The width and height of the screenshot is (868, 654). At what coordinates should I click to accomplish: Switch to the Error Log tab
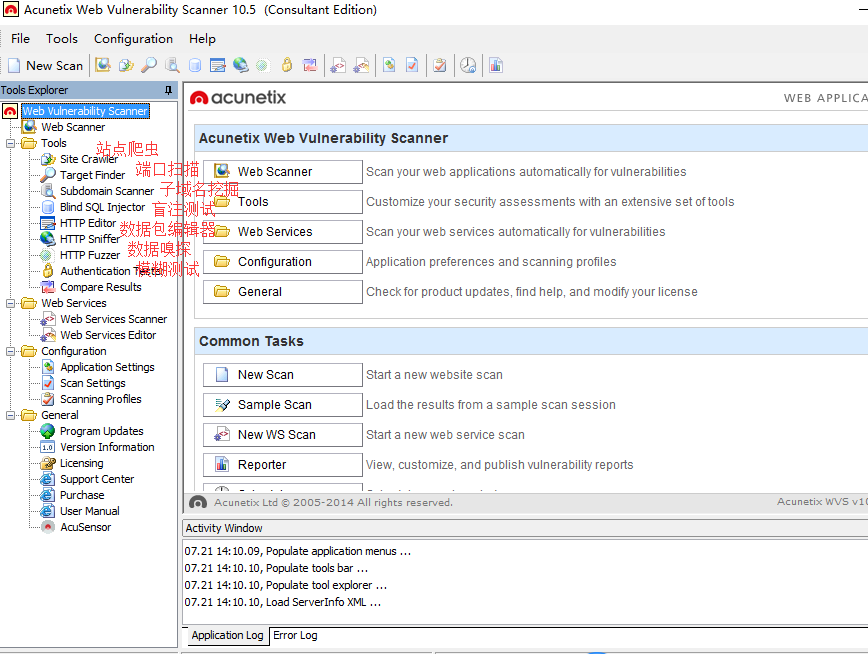[295, 635]
